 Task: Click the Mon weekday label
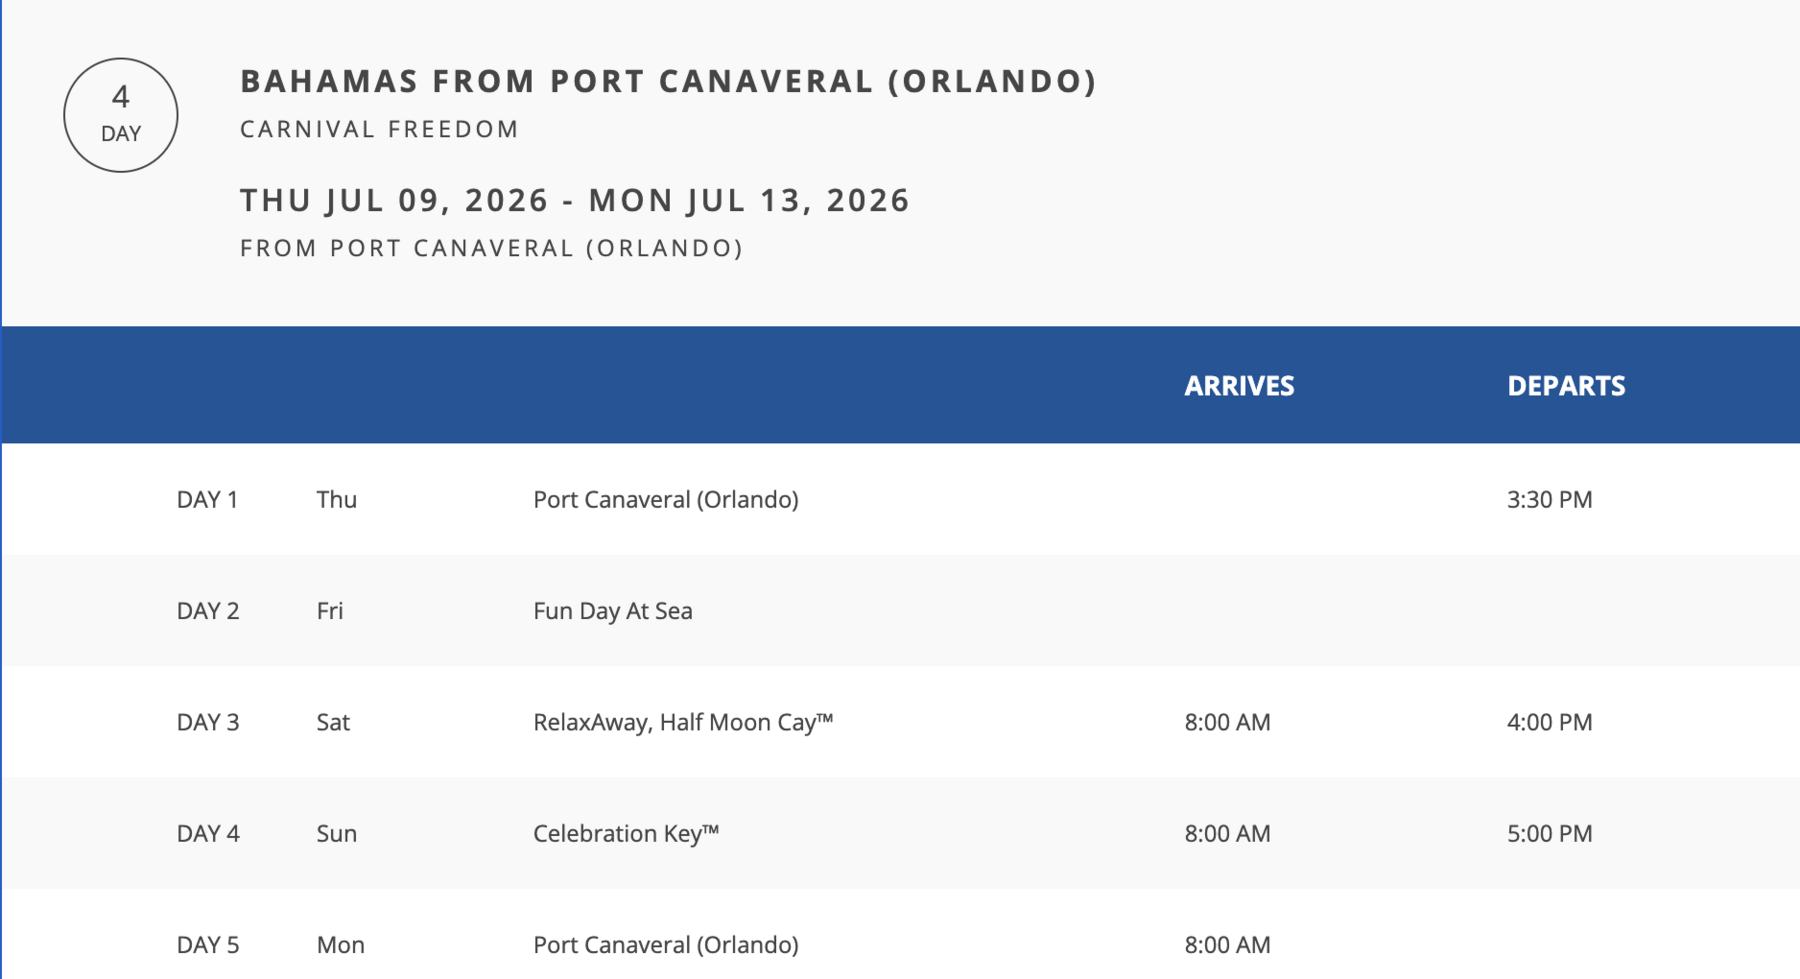point(340,945)
